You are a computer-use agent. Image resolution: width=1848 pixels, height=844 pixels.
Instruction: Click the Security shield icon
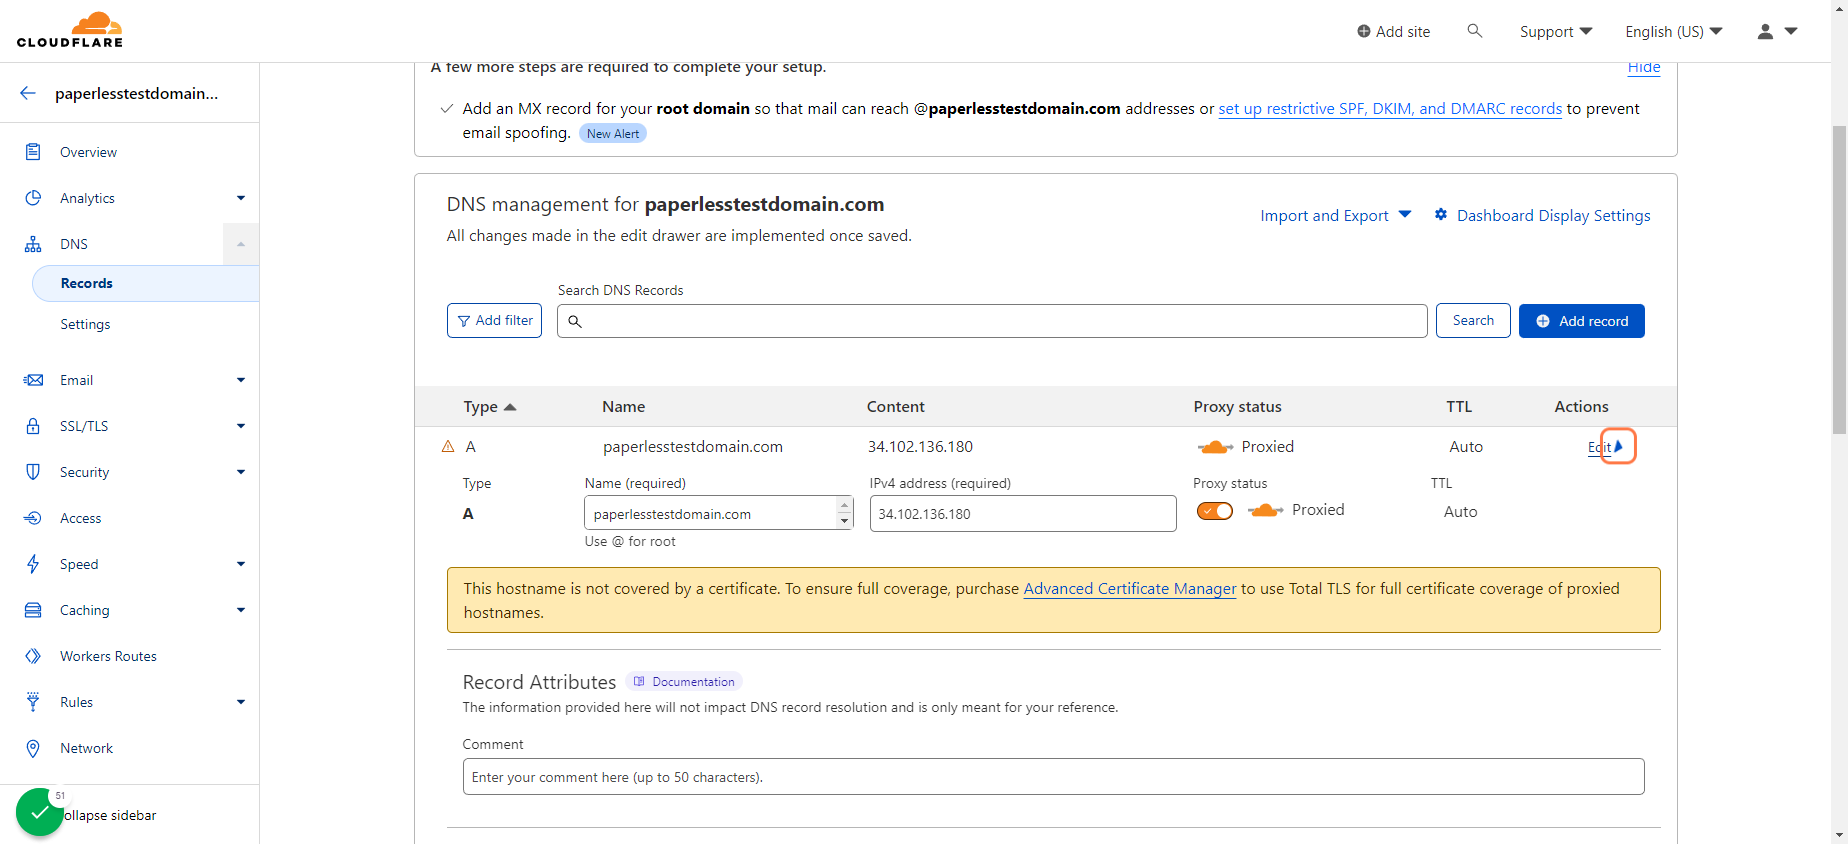[33, 472]
